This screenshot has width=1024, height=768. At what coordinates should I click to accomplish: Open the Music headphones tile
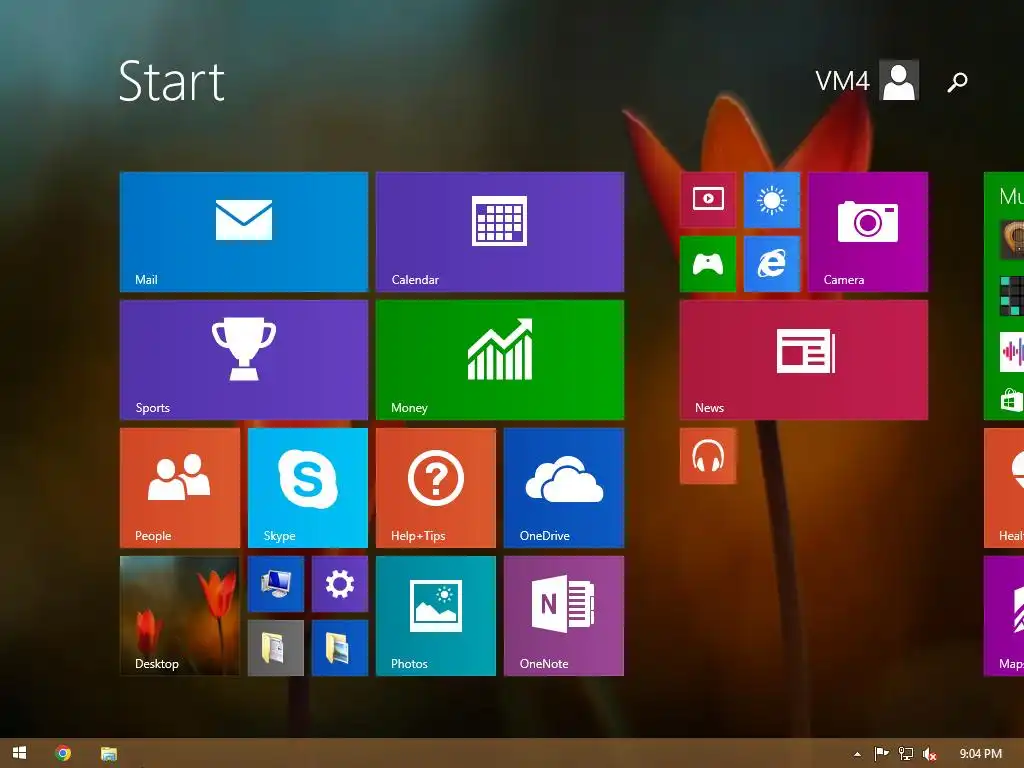coord(708,456)
